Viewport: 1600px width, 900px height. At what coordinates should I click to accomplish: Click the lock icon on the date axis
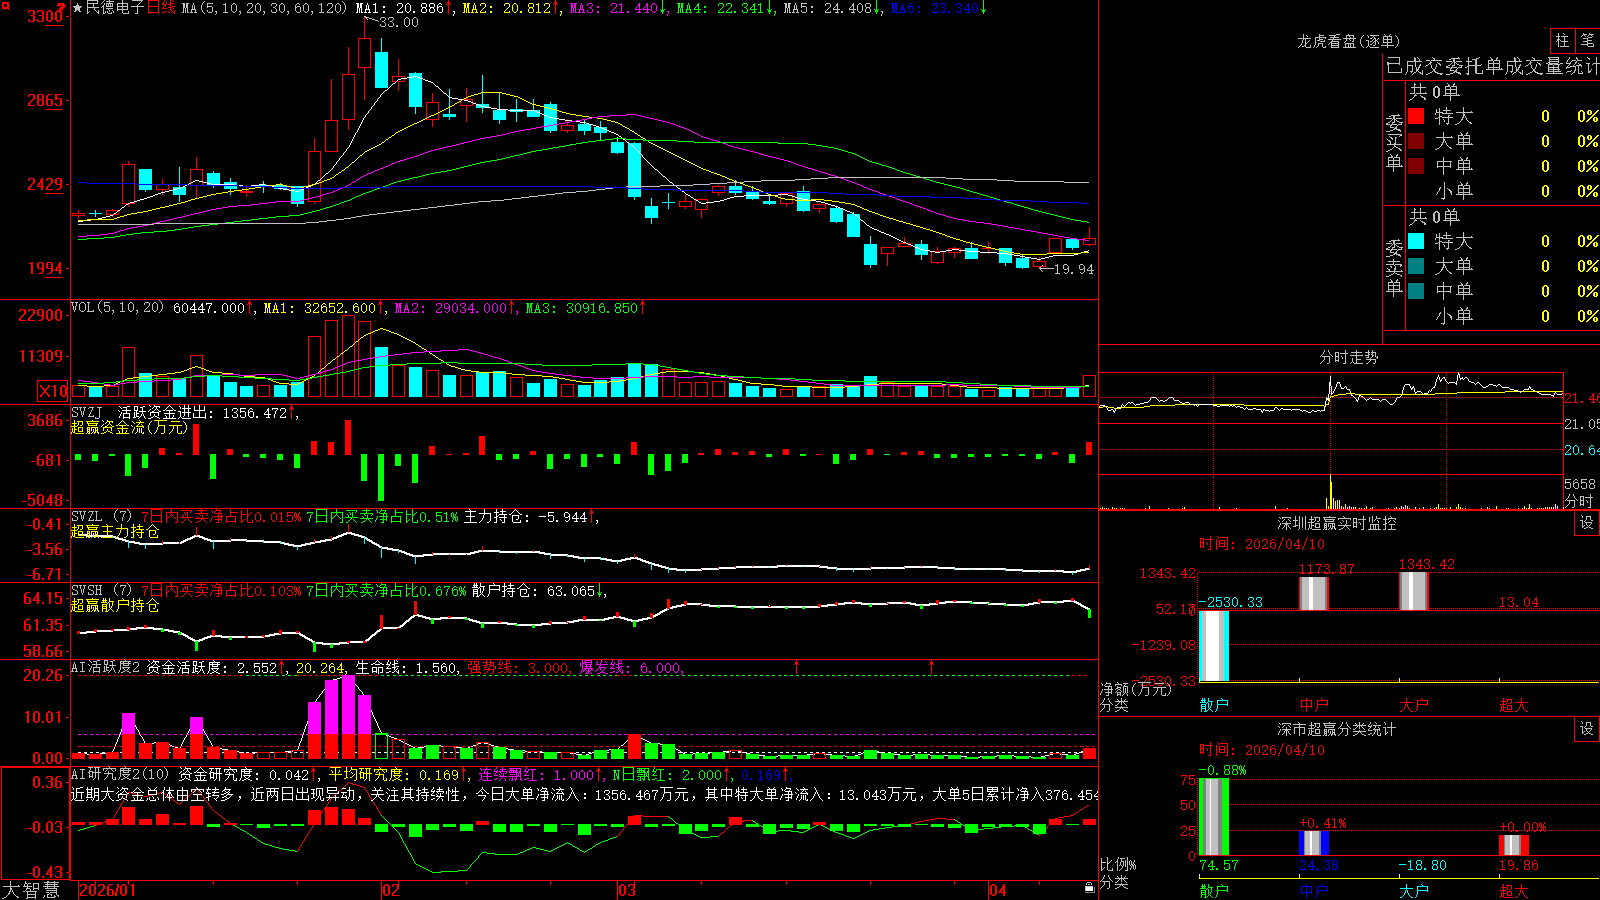tap(1089, 888)
